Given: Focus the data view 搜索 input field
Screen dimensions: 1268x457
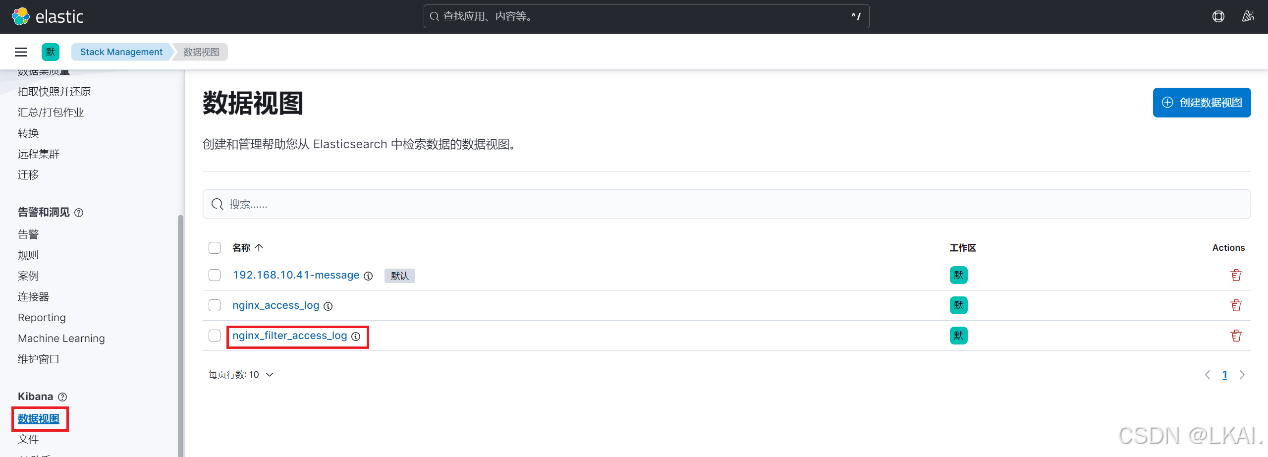Looking at the screenshot, I should coord(726,204).
